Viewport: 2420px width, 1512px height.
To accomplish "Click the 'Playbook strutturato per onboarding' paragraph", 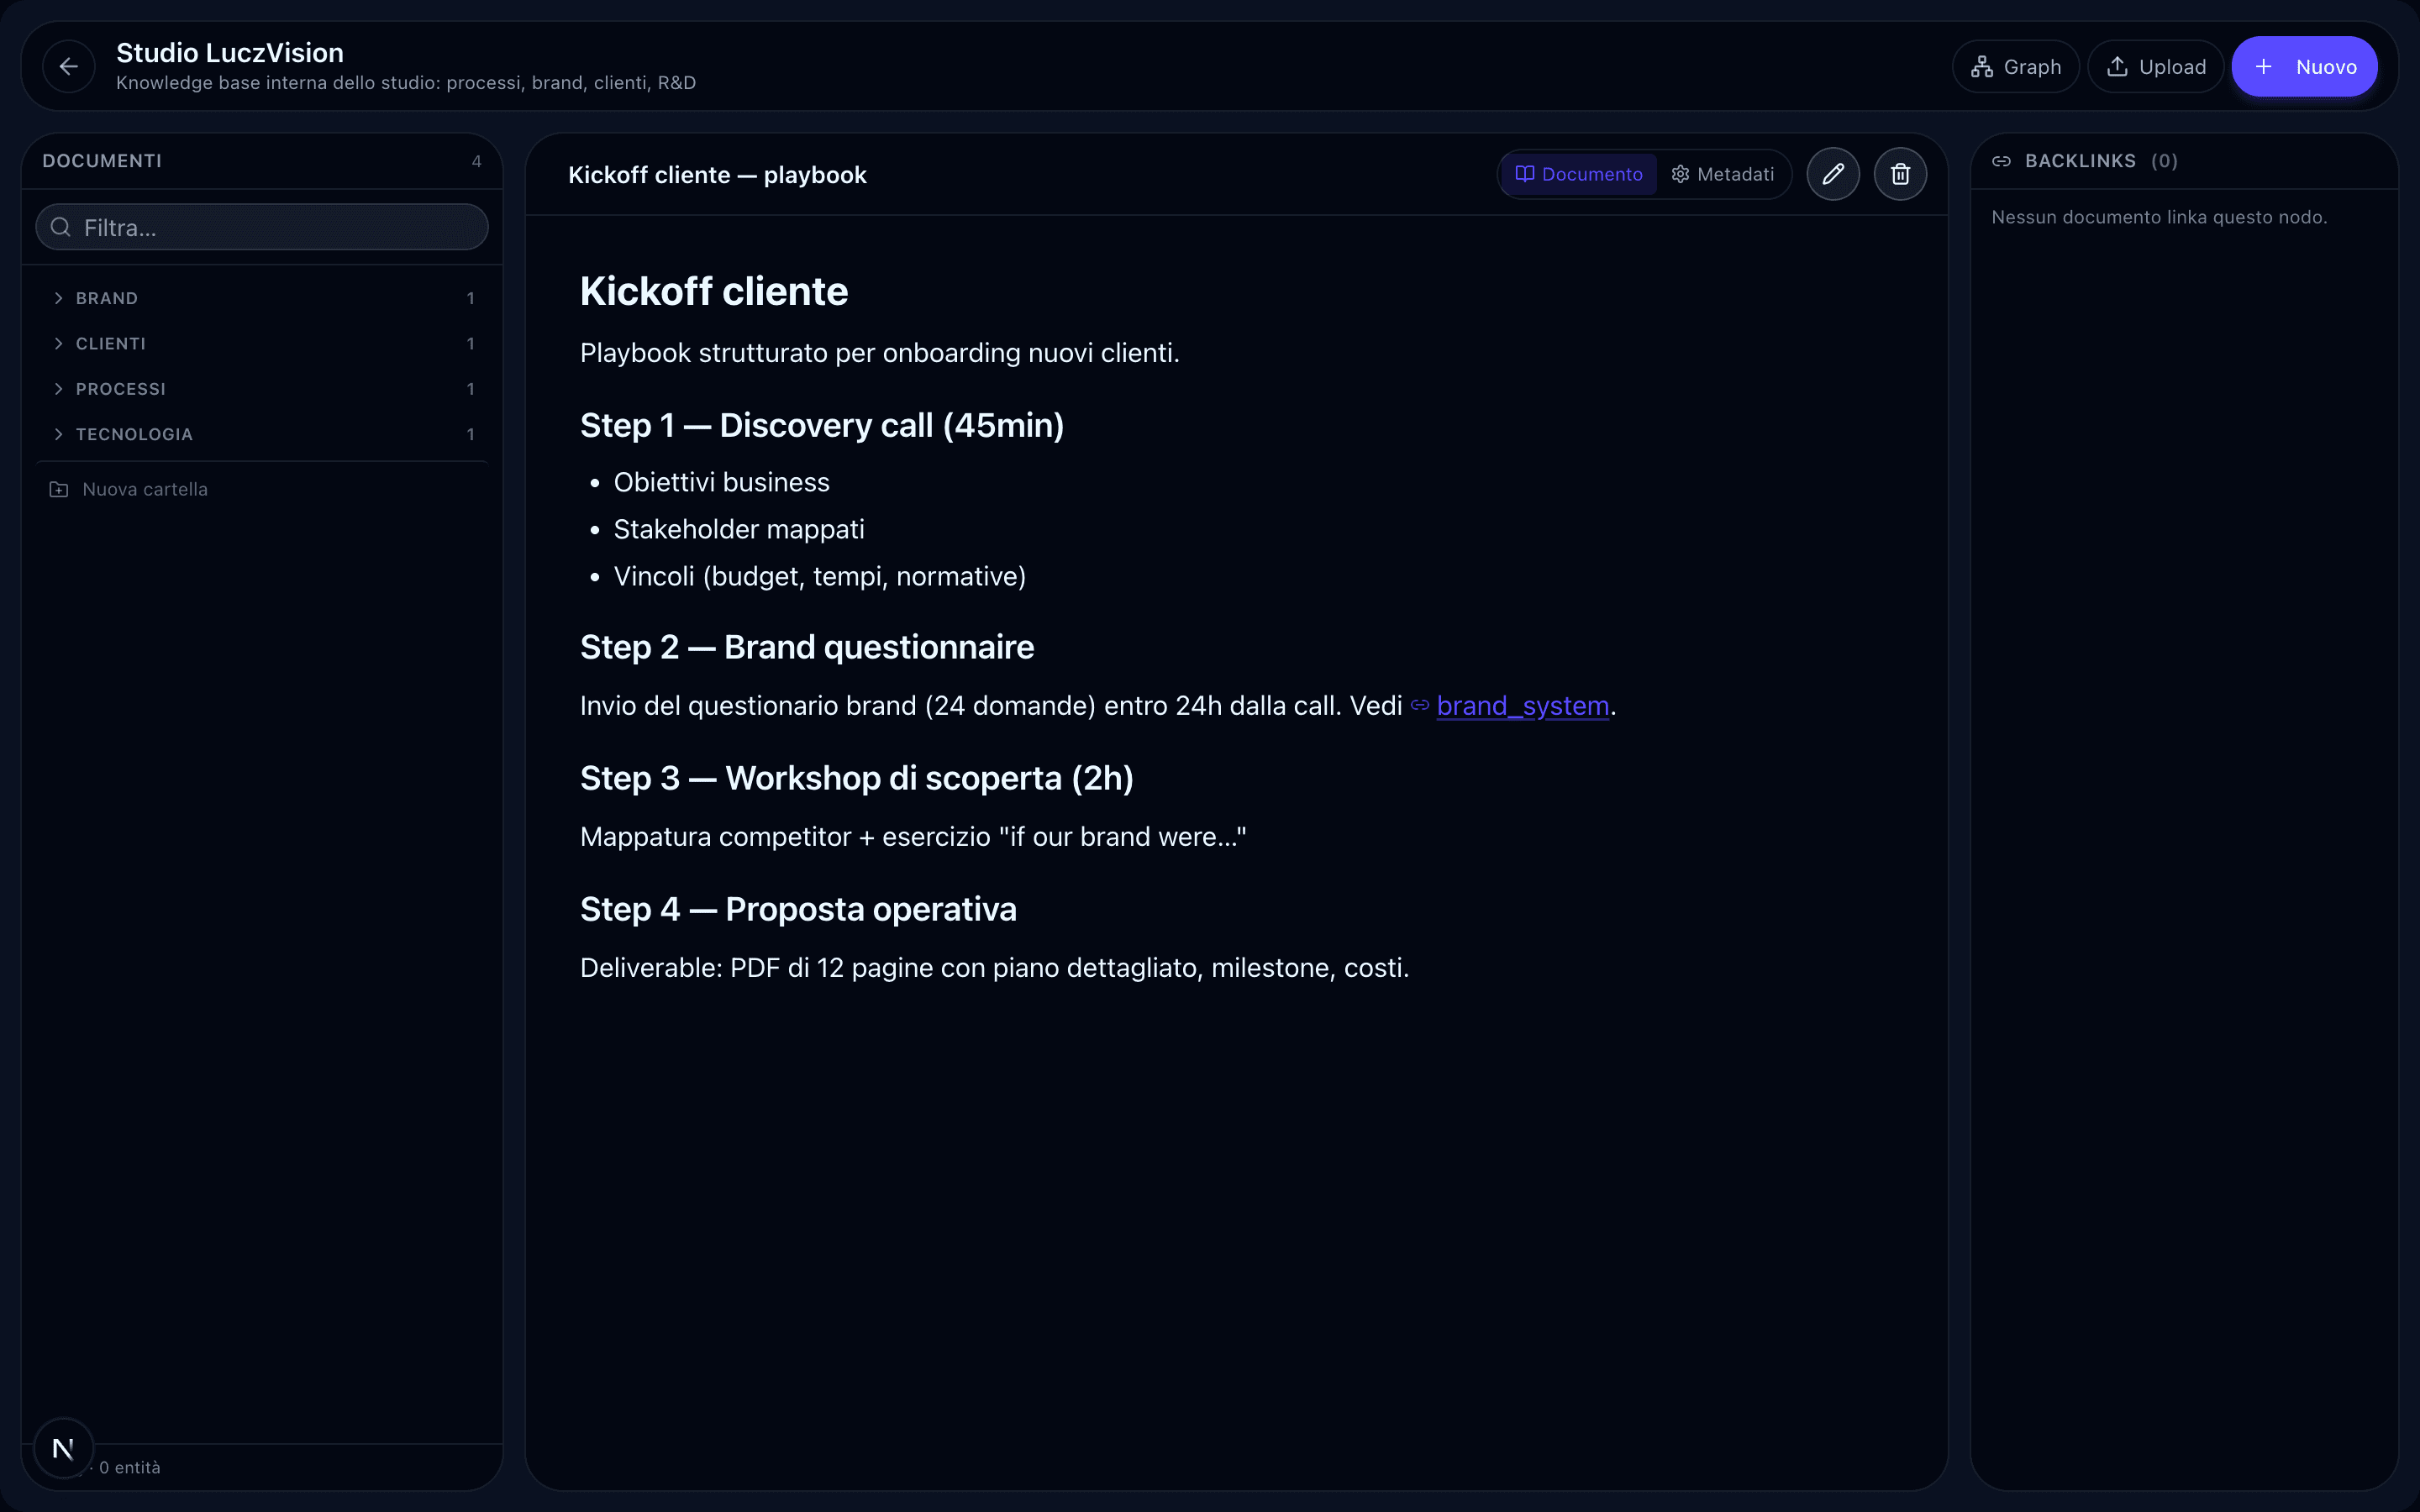I will [x=880, y=353].
